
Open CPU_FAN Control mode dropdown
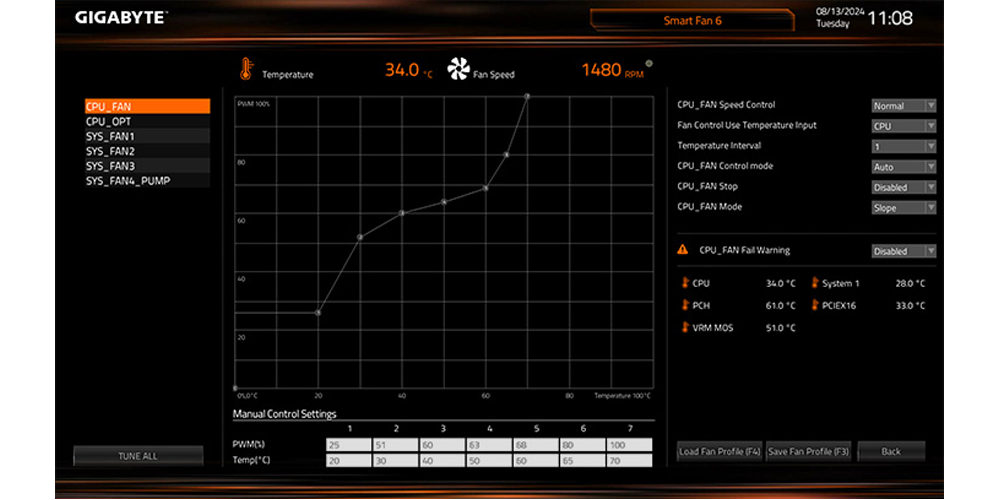[904, 167]
